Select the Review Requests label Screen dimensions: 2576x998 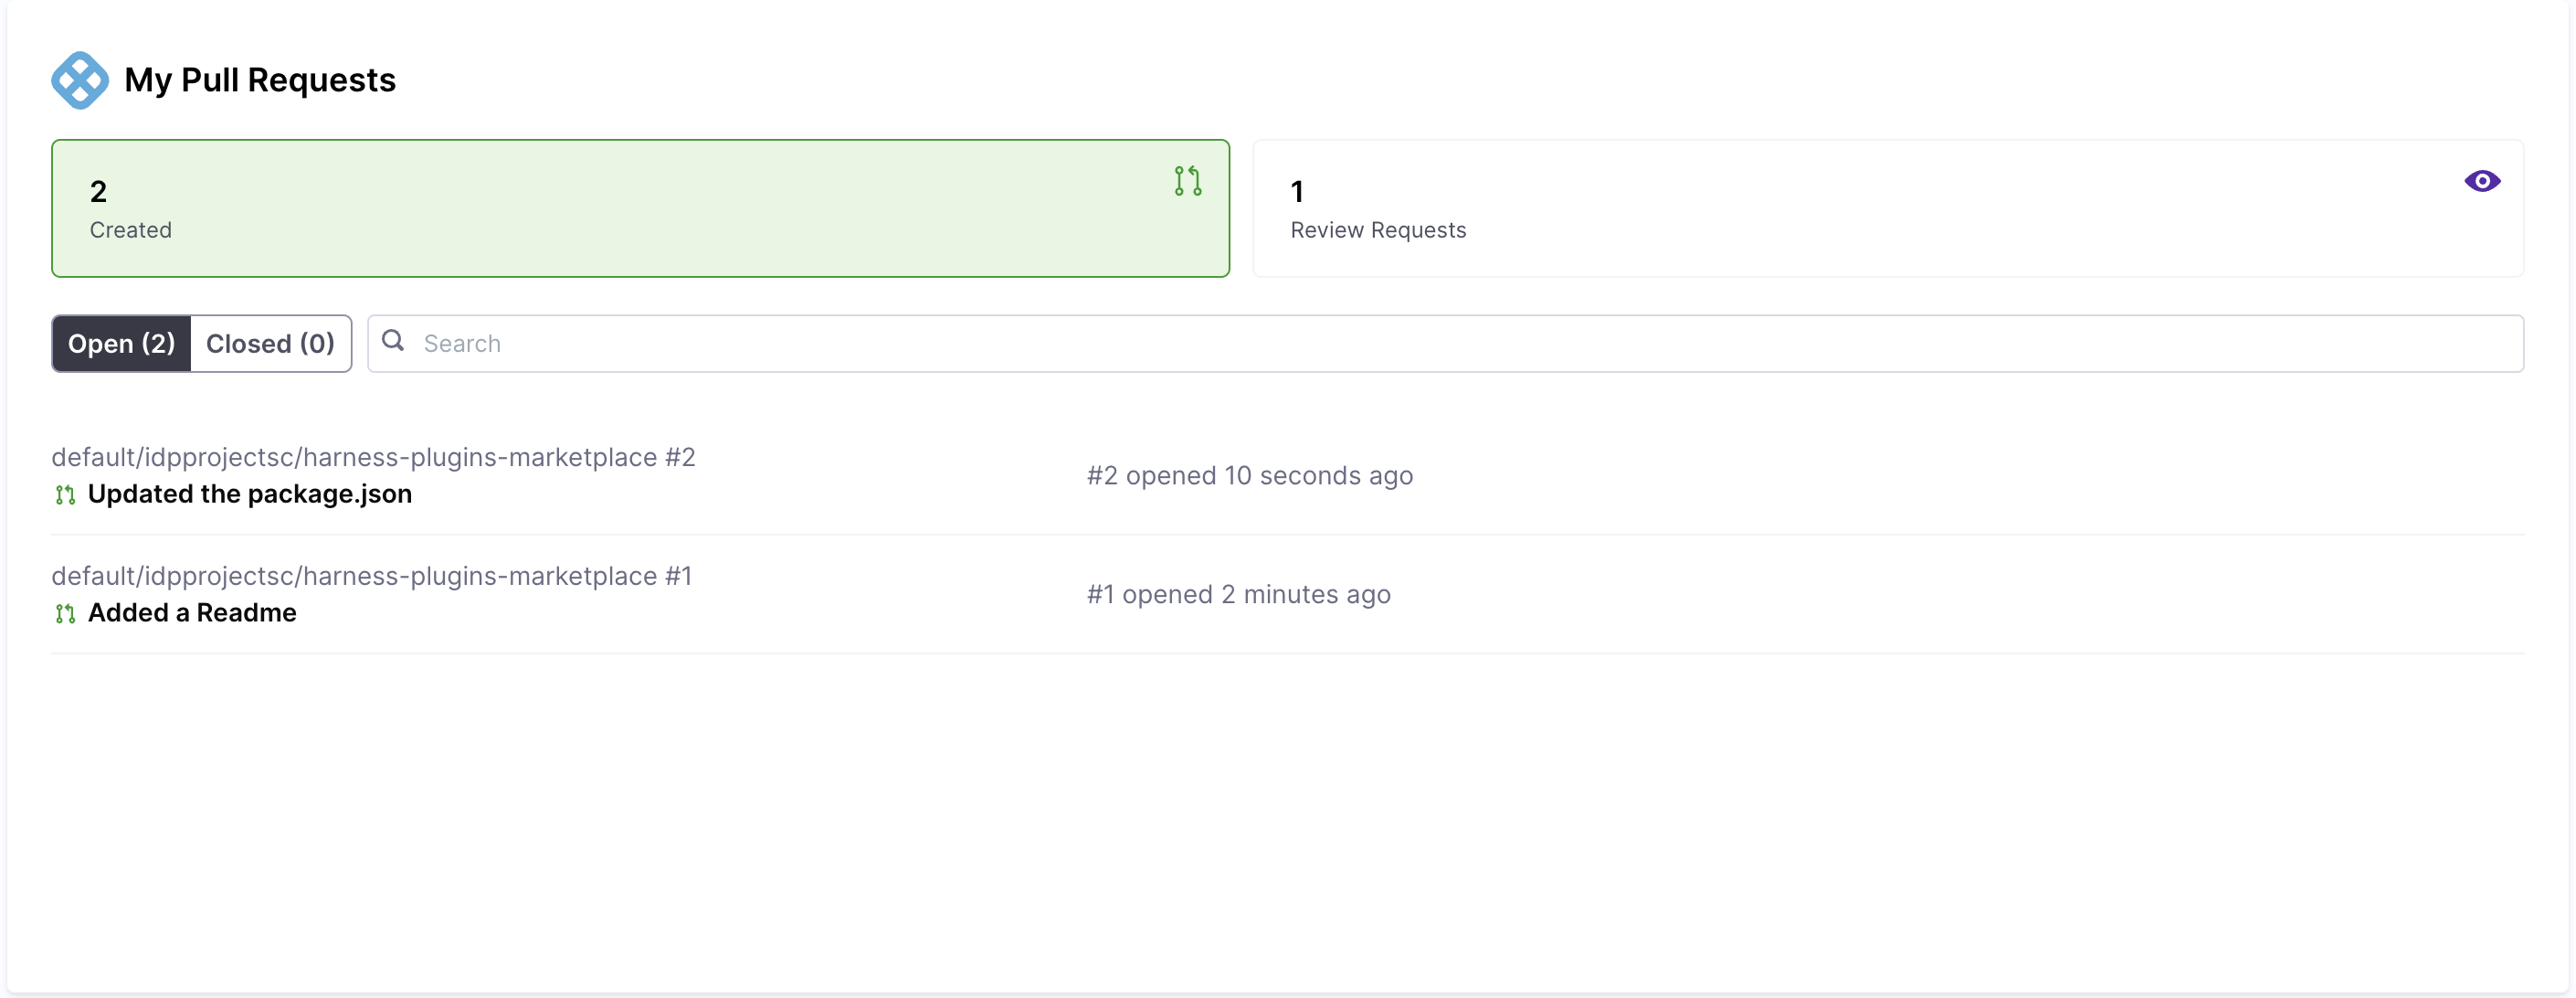(x=1377, y=230)
